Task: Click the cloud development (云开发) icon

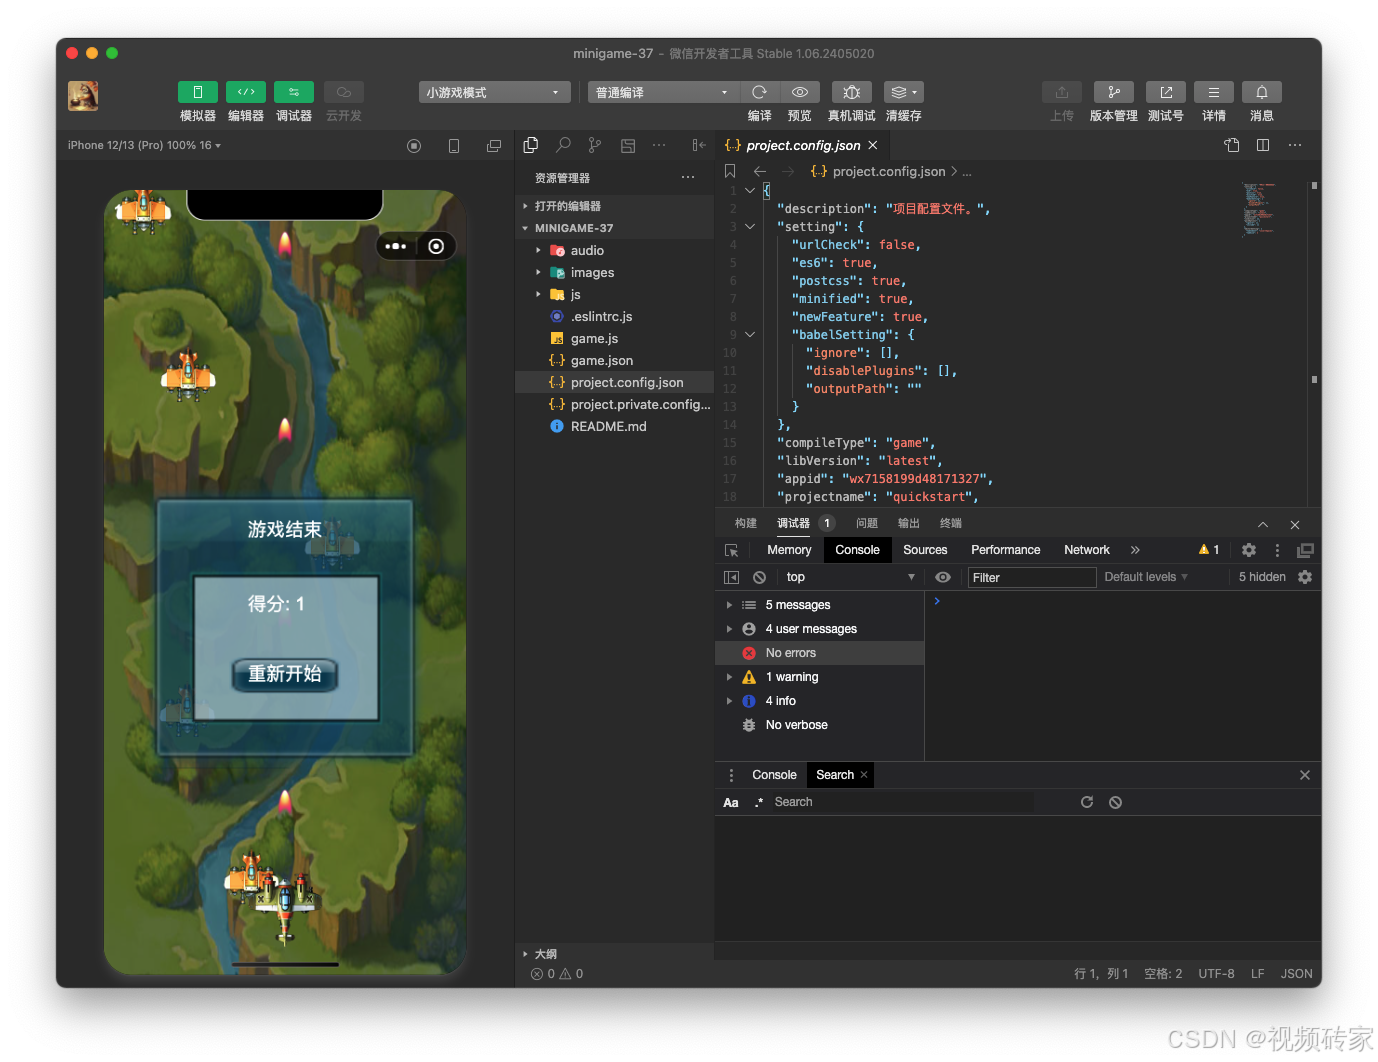Action: pos(344,92)
